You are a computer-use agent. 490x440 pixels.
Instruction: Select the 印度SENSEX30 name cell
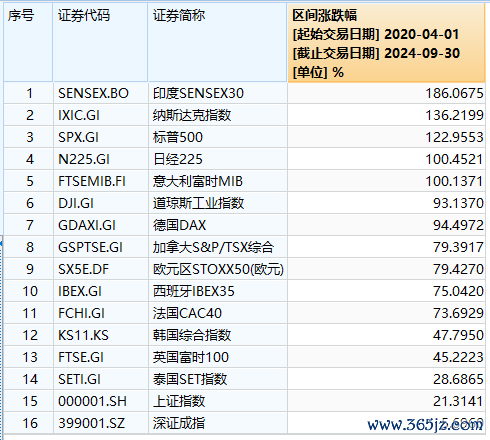[x=218, y=93]
